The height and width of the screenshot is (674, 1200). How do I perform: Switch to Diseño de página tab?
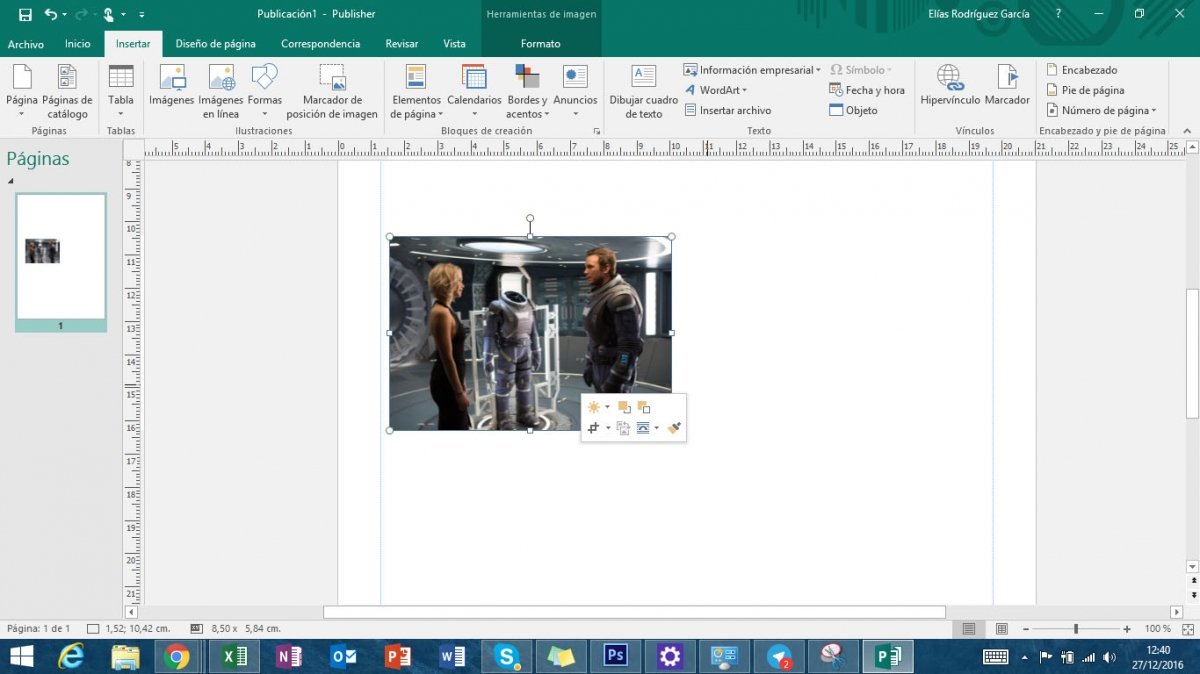pyautogui.click(x=215, y=44)
